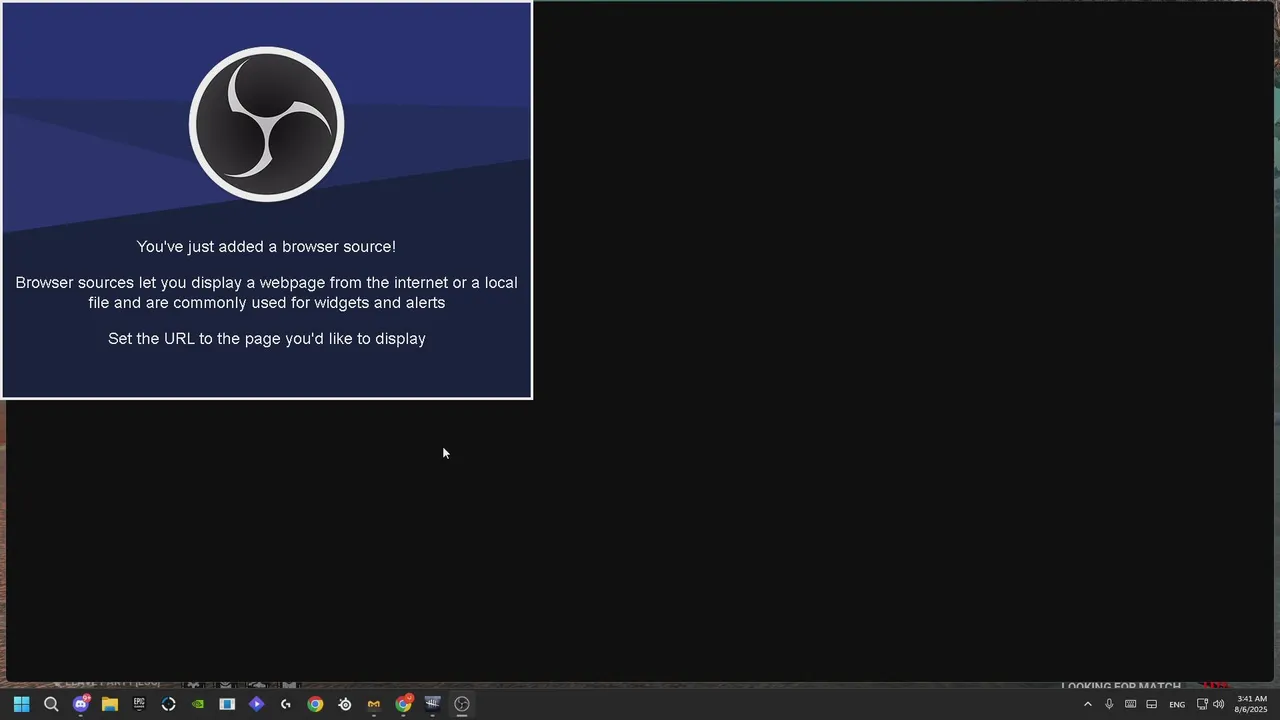Open Epic Games Launcher taskbar icon
1280x720 pixels.
(x=139, y=704)
